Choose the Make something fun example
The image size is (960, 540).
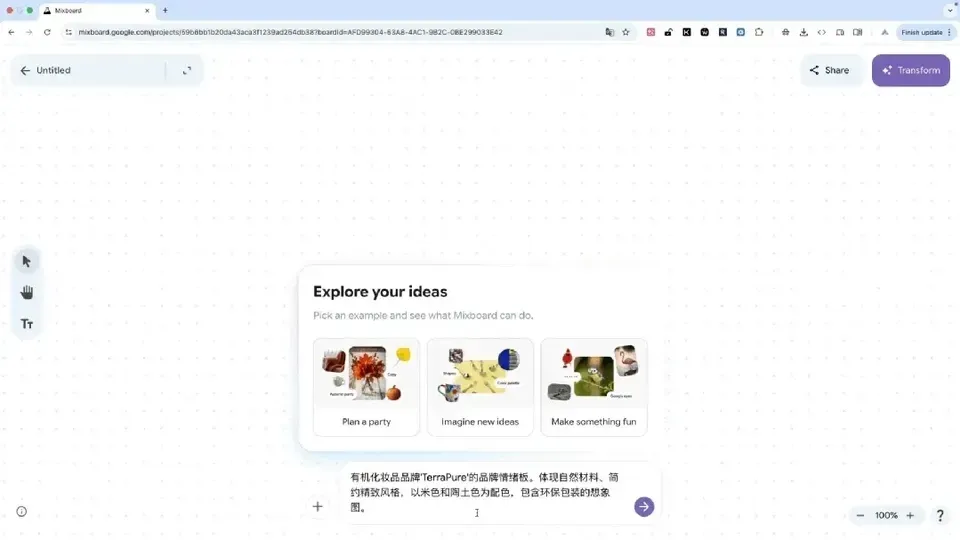click(x=593, y=387)
